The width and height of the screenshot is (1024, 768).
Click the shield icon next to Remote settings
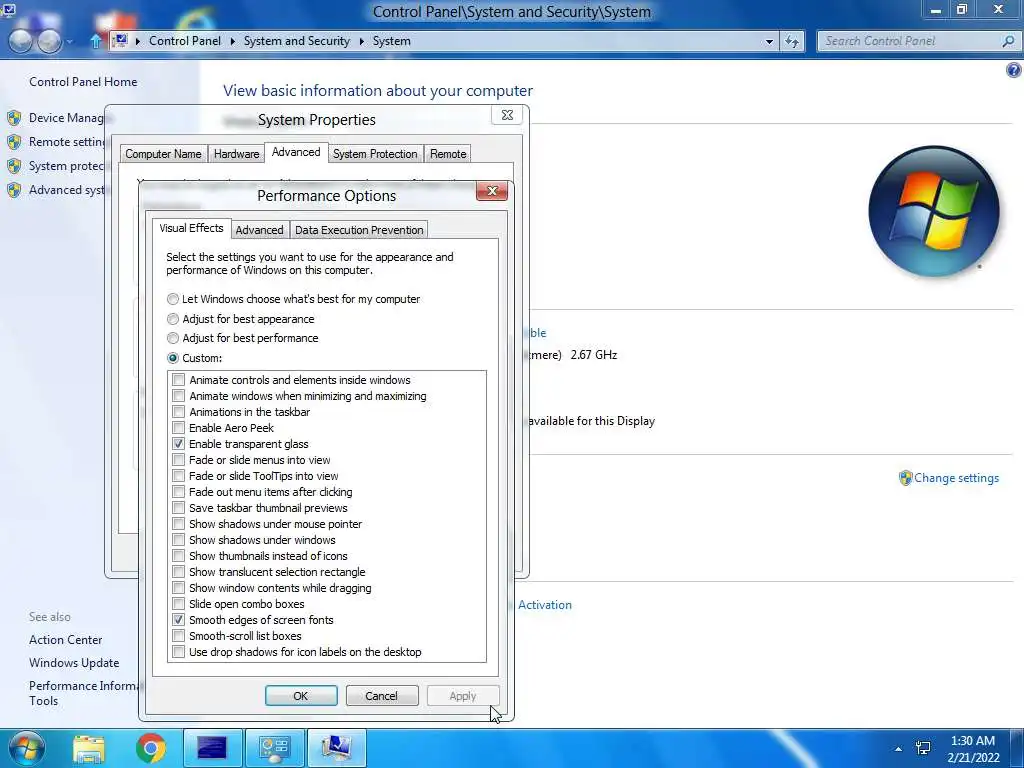tap(14, 142)
